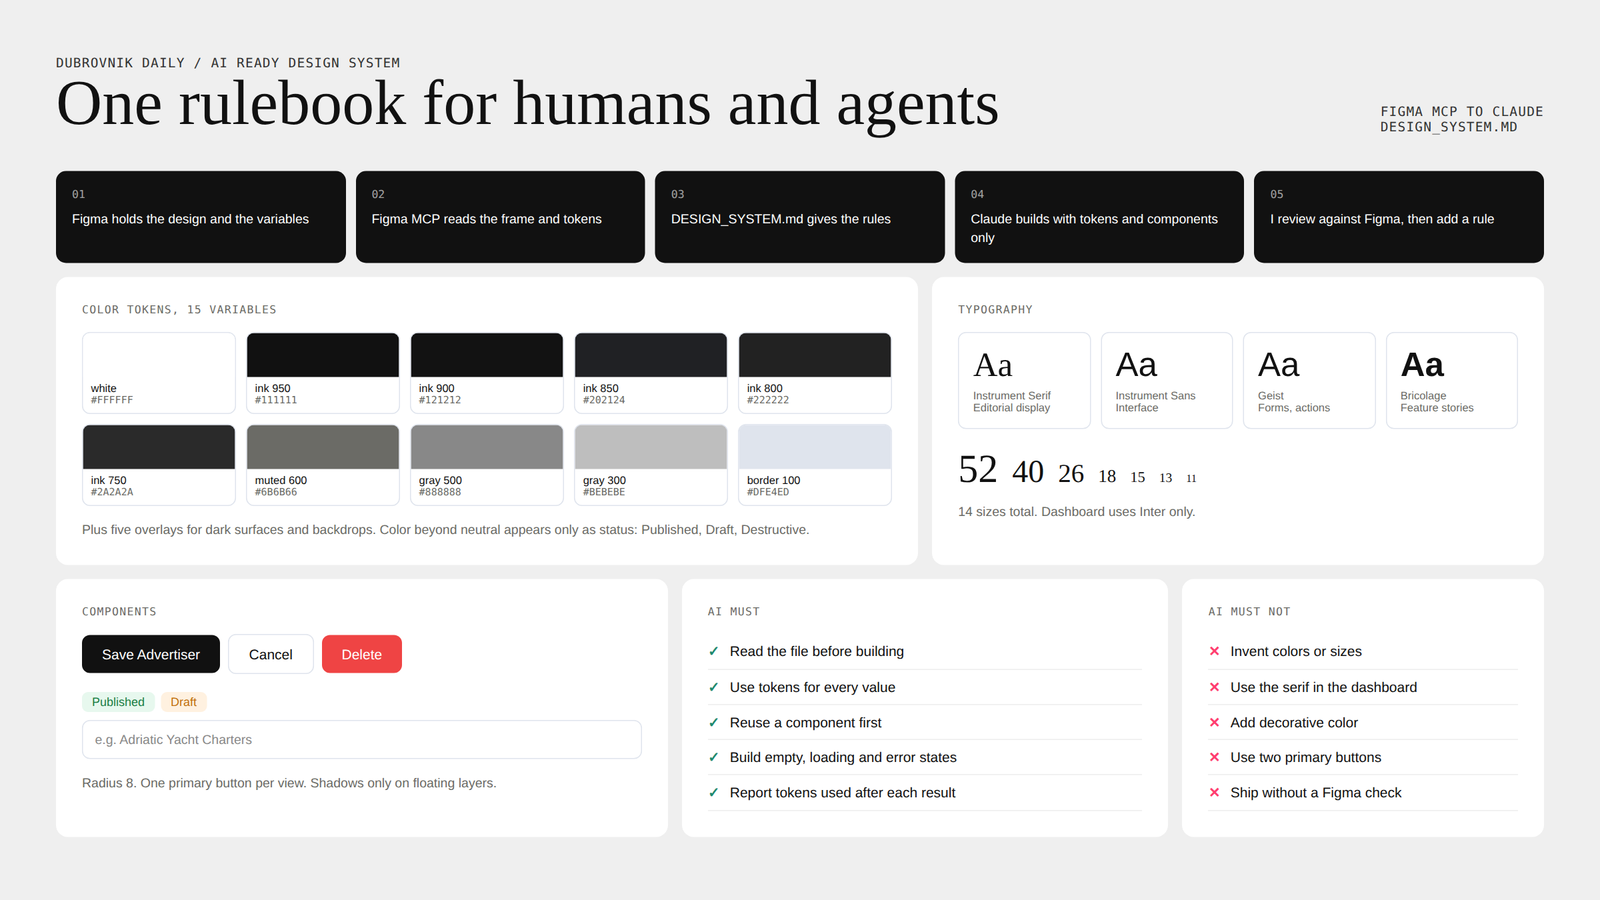Click the X icon beside Use the serif
1600x900 pixels.
pyautogui.click(x=1214, y=687)
